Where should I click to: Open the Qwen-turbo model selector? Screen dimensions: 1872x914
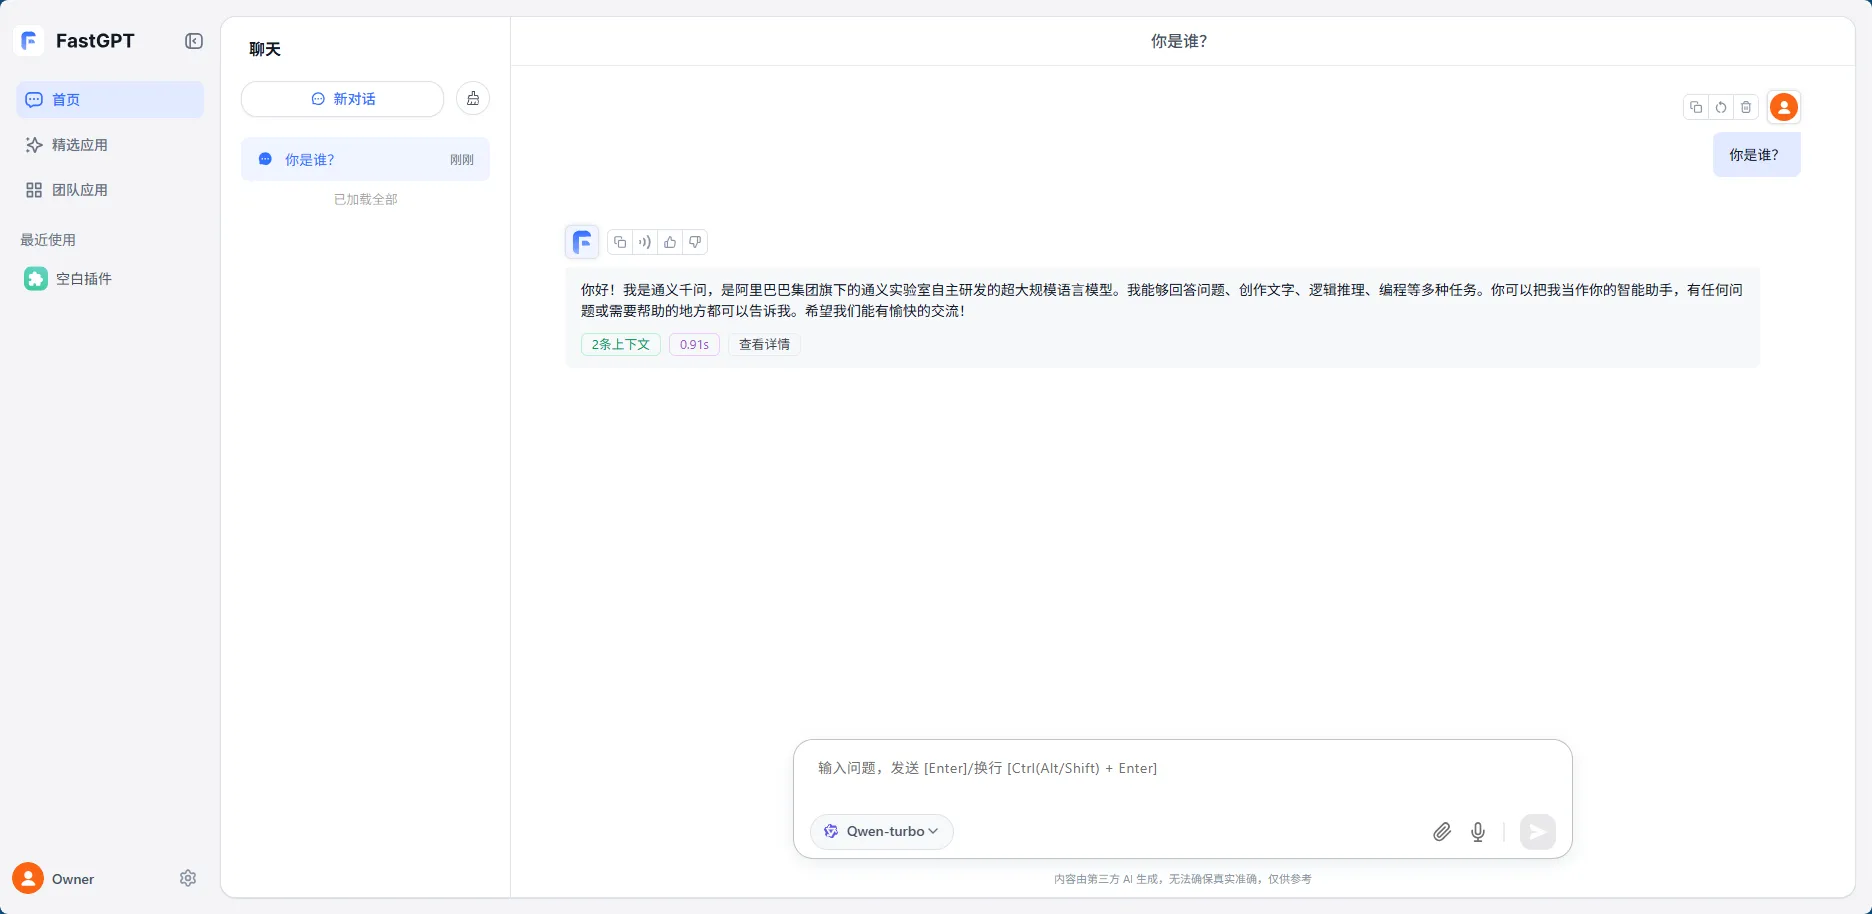point(881,831)
